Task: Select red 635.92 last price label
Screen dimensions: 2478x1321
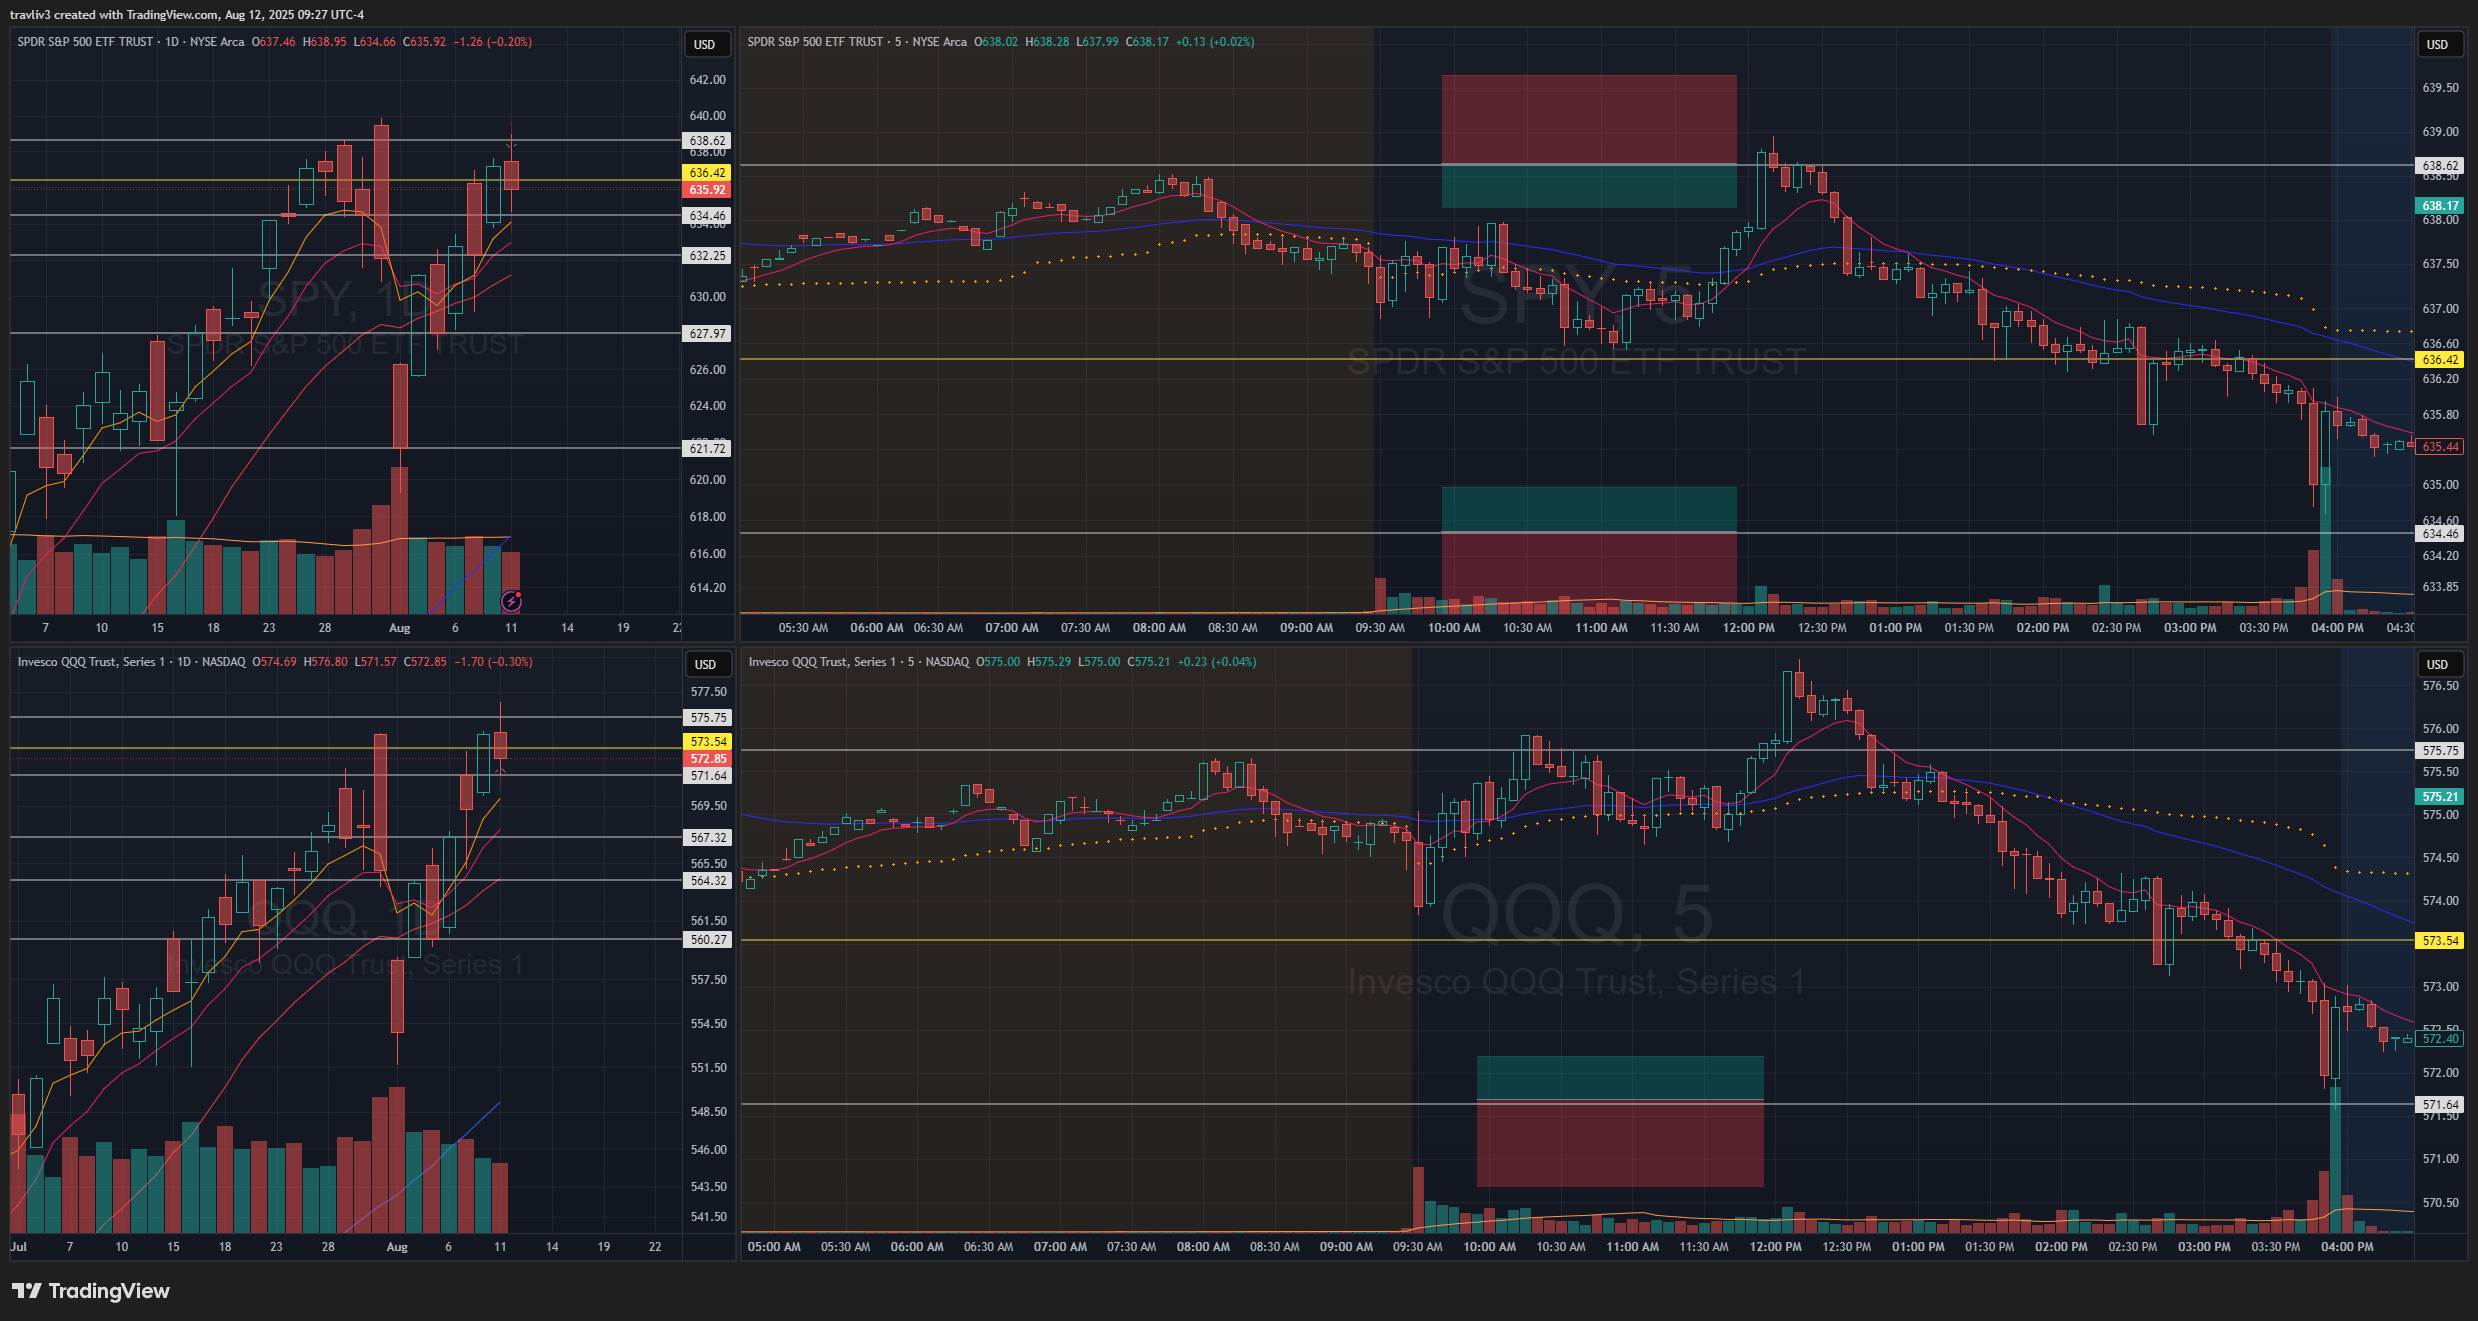Action: tap(707, 190)
